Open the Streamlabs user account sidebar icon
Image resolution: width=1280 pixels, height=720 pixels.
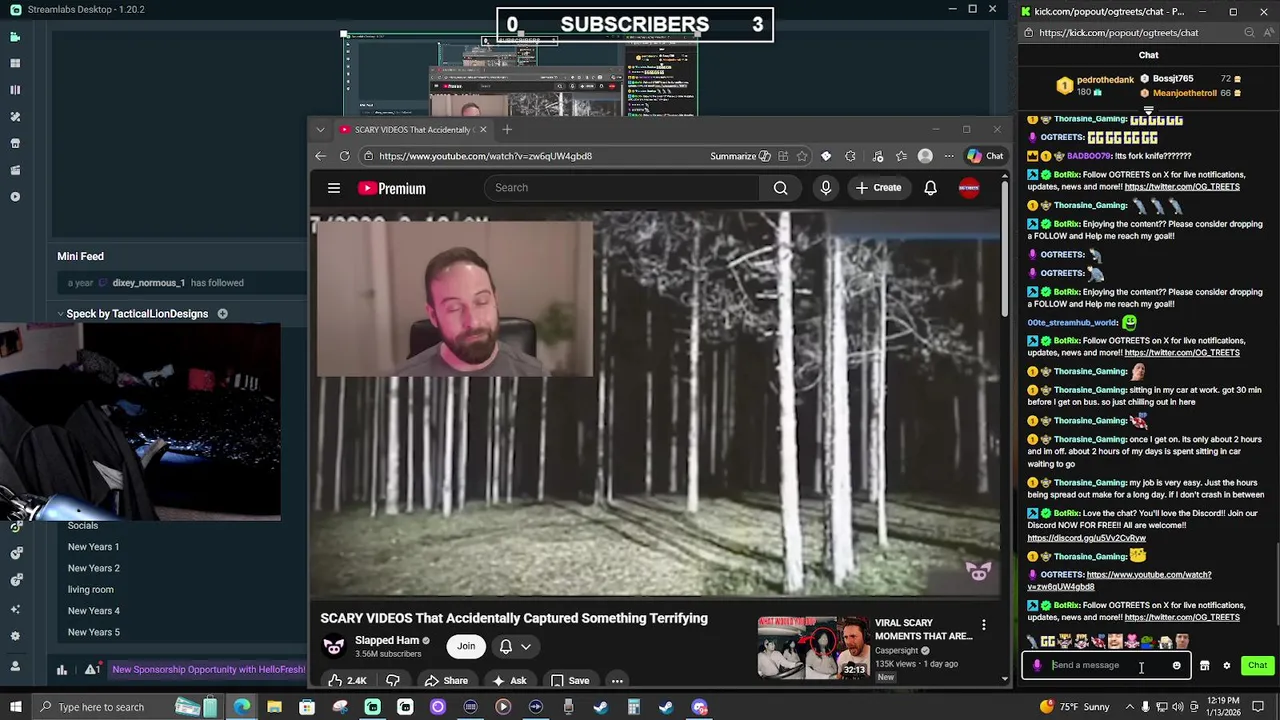(15, 666)
